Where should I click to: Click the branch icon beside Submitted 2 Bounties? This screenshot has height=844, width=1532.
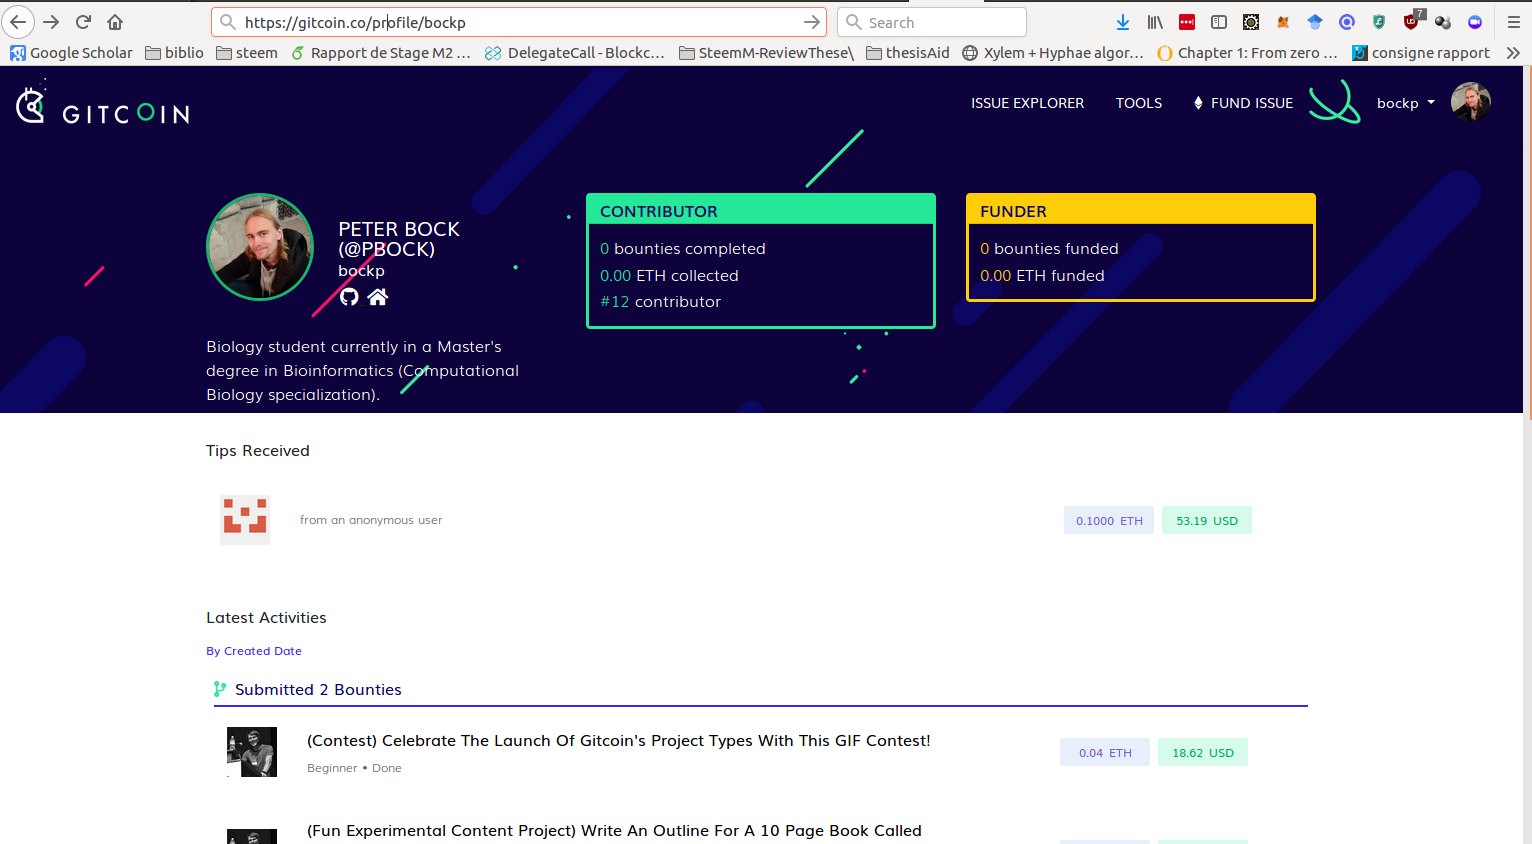[219, 688]
